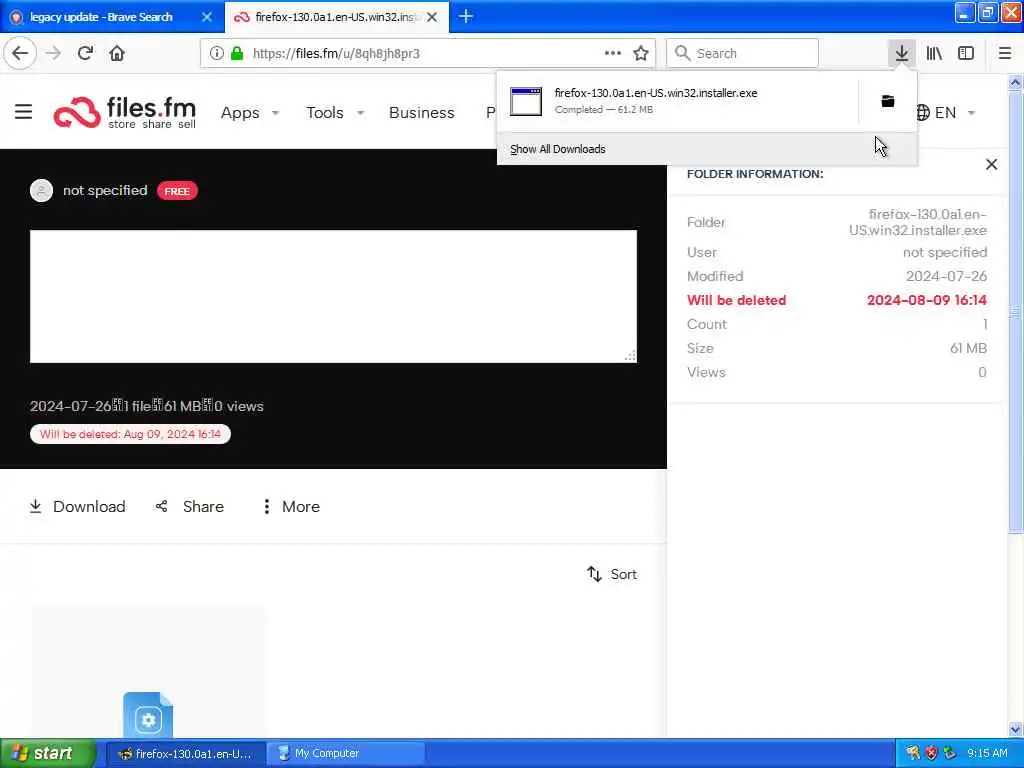Click the Size value 61 MB
The image size is (1024, 768).
[968, 348]
